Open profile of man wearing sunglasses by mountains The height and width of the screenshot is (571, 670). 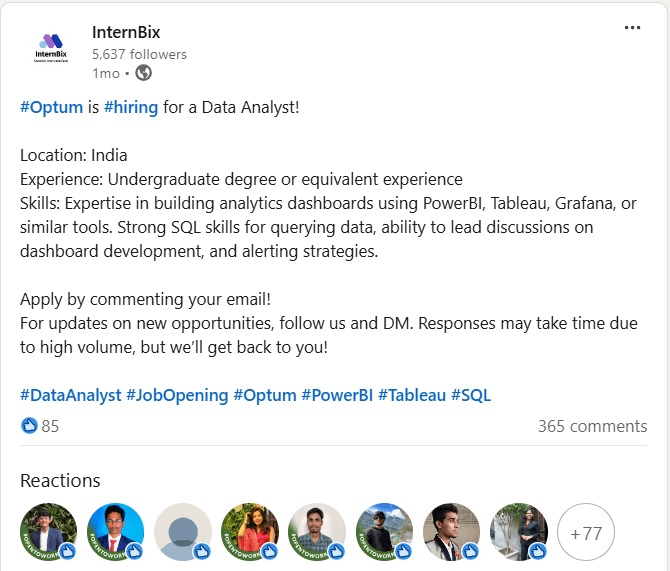[x=385, y=532]
